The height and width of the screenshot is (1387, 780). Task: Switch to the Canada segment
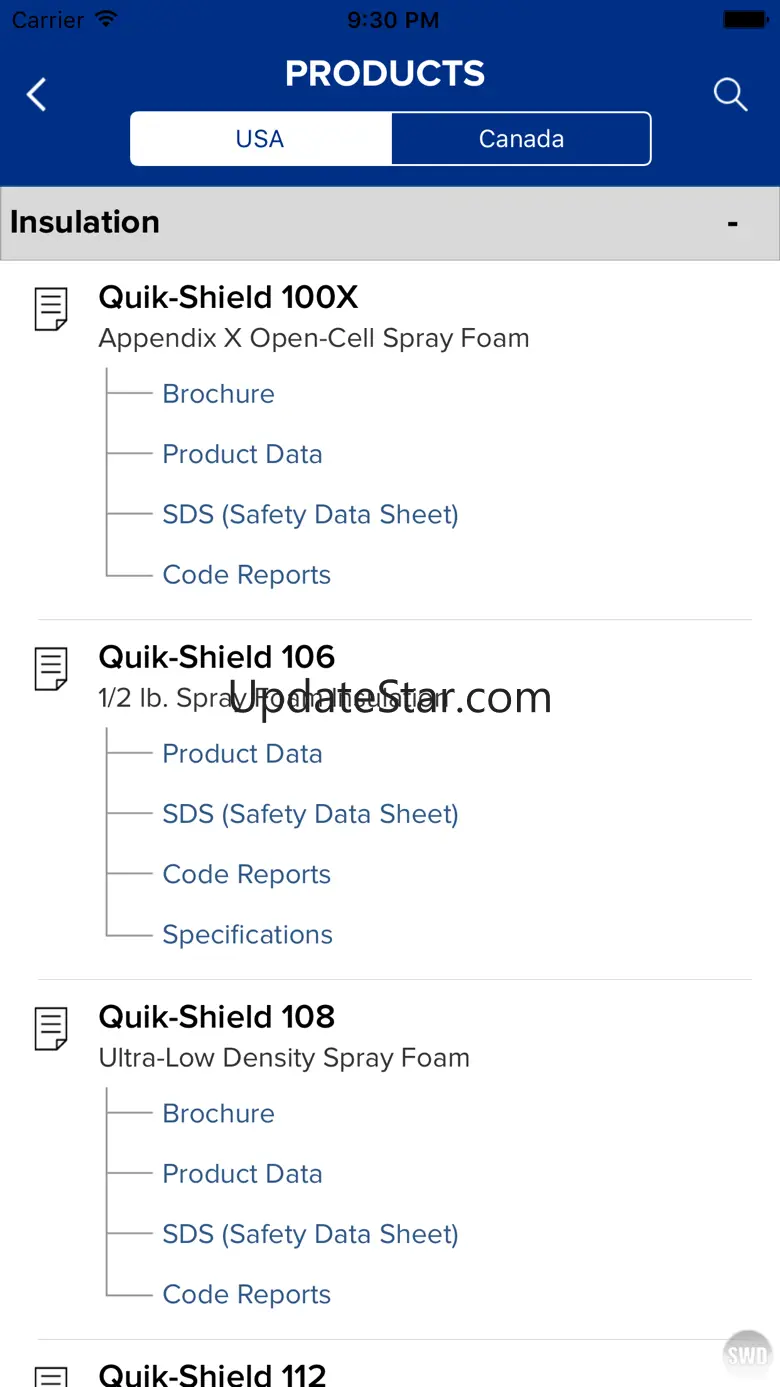click(521, 139)
